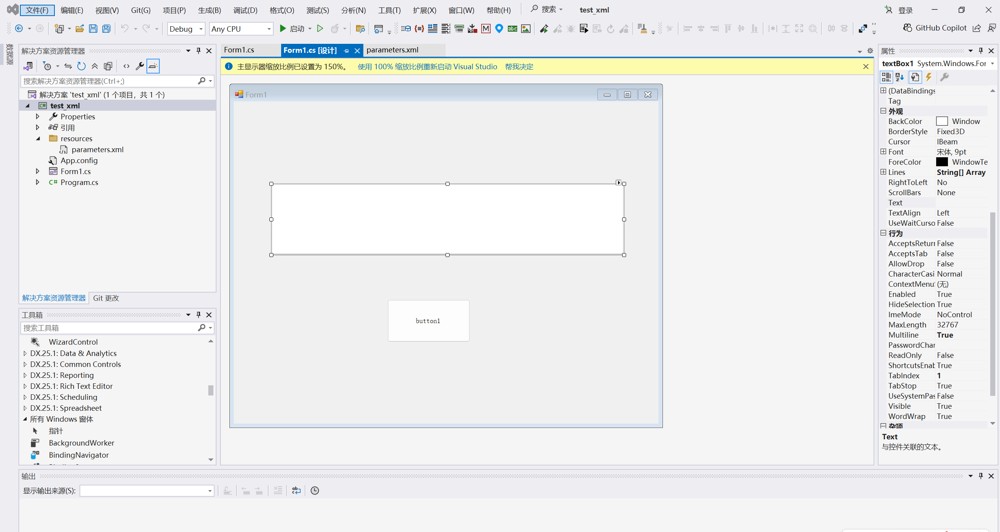The height and width of the screenshot is (532, 1000).
Task: Close the Form1.cs [设计] tab
Action: point(357,50)
